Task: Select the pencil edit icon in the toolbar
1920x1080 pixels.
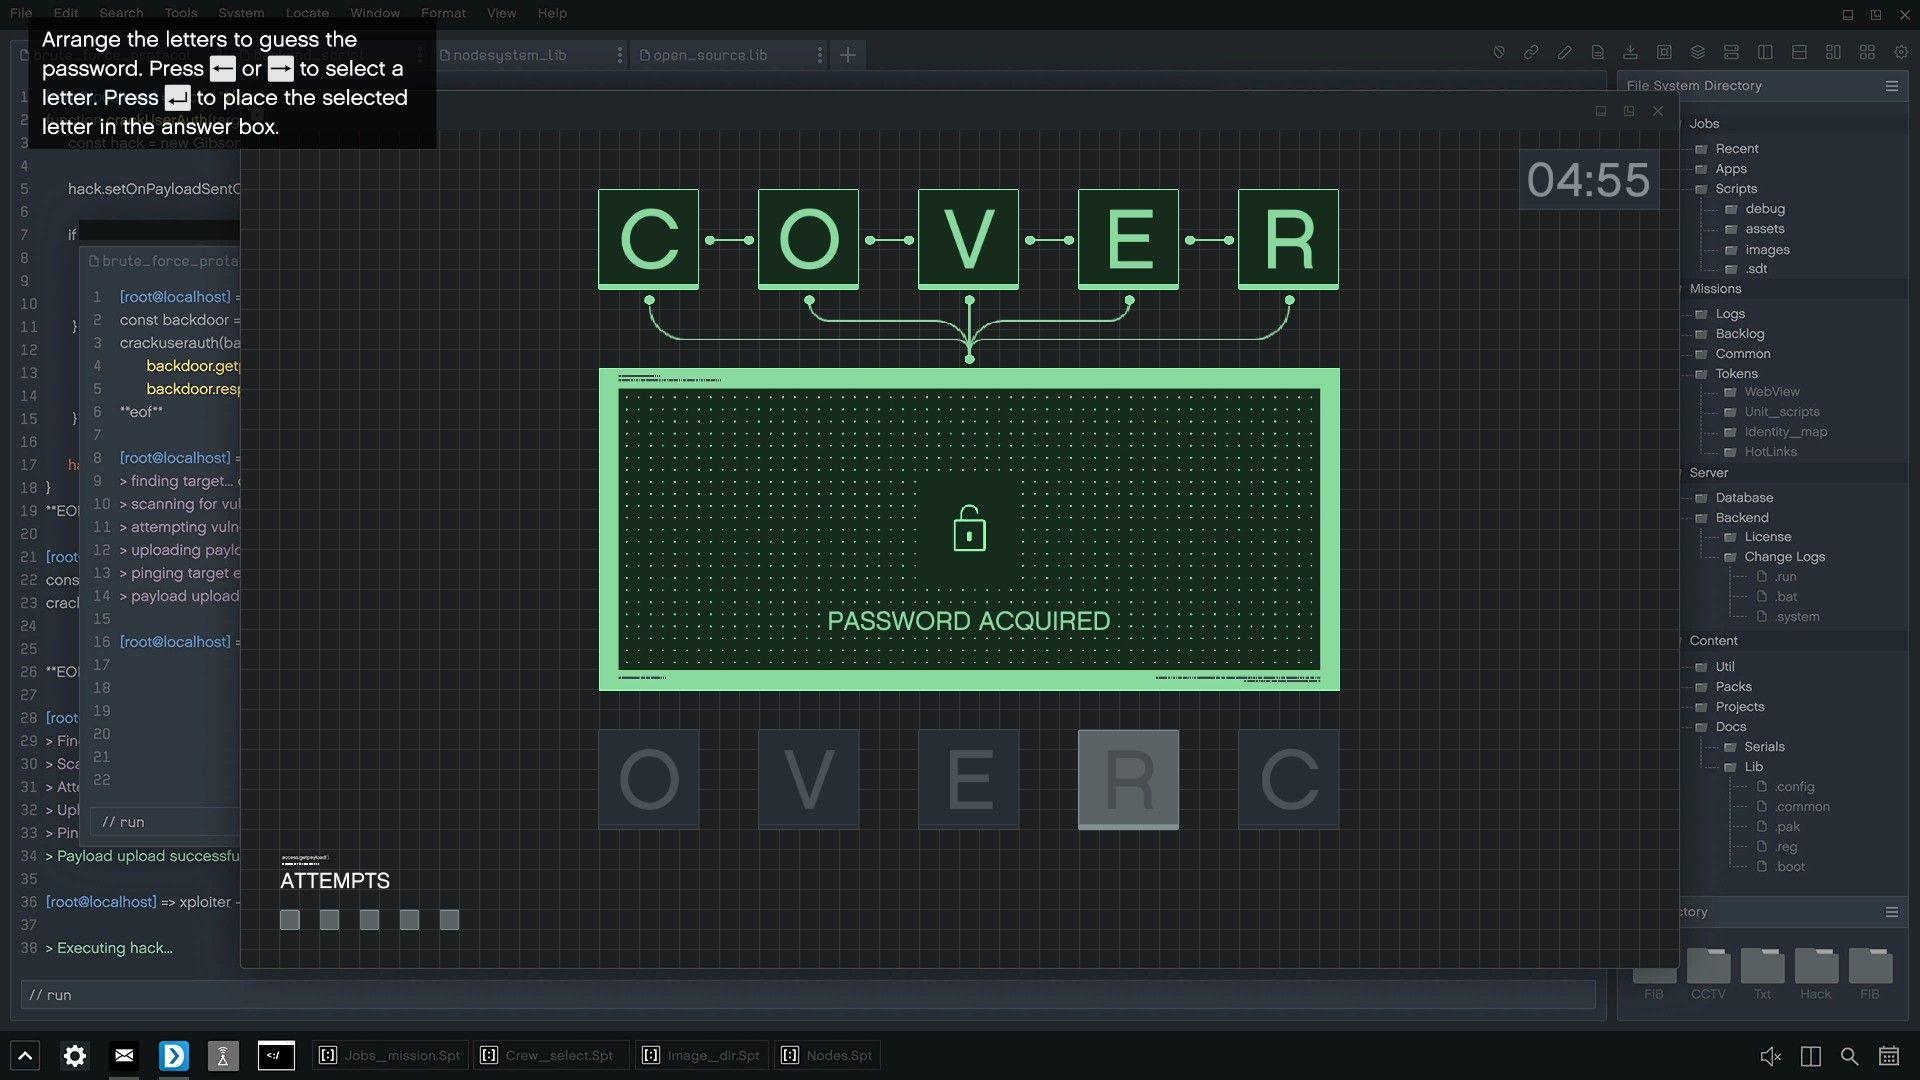Action: pos(1564,53)
